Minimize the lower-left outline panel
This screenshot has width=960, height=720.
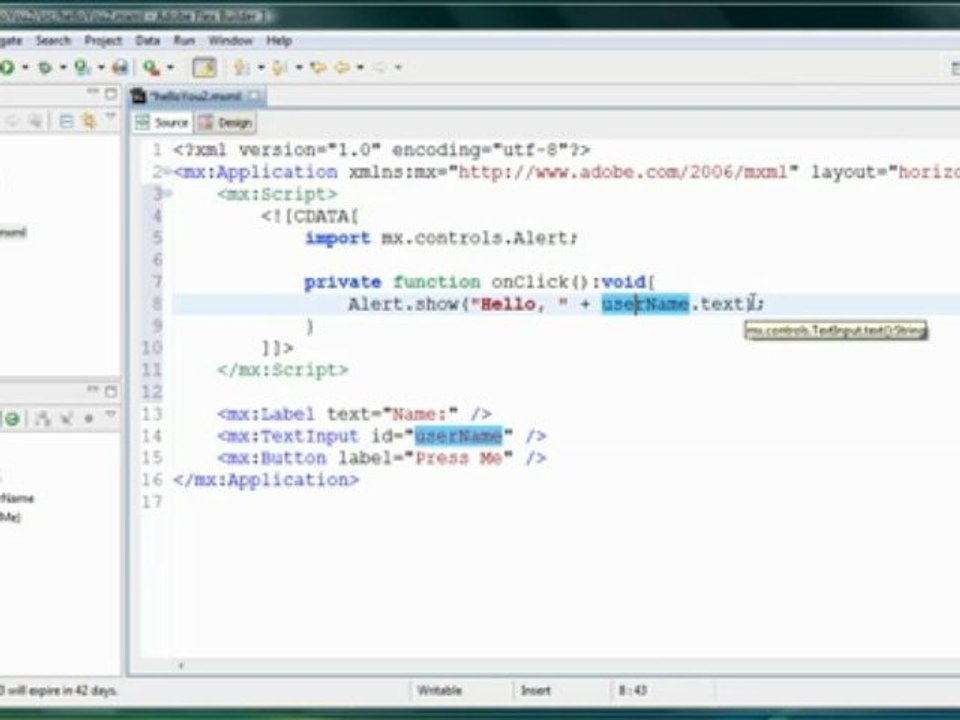(92, 389)
